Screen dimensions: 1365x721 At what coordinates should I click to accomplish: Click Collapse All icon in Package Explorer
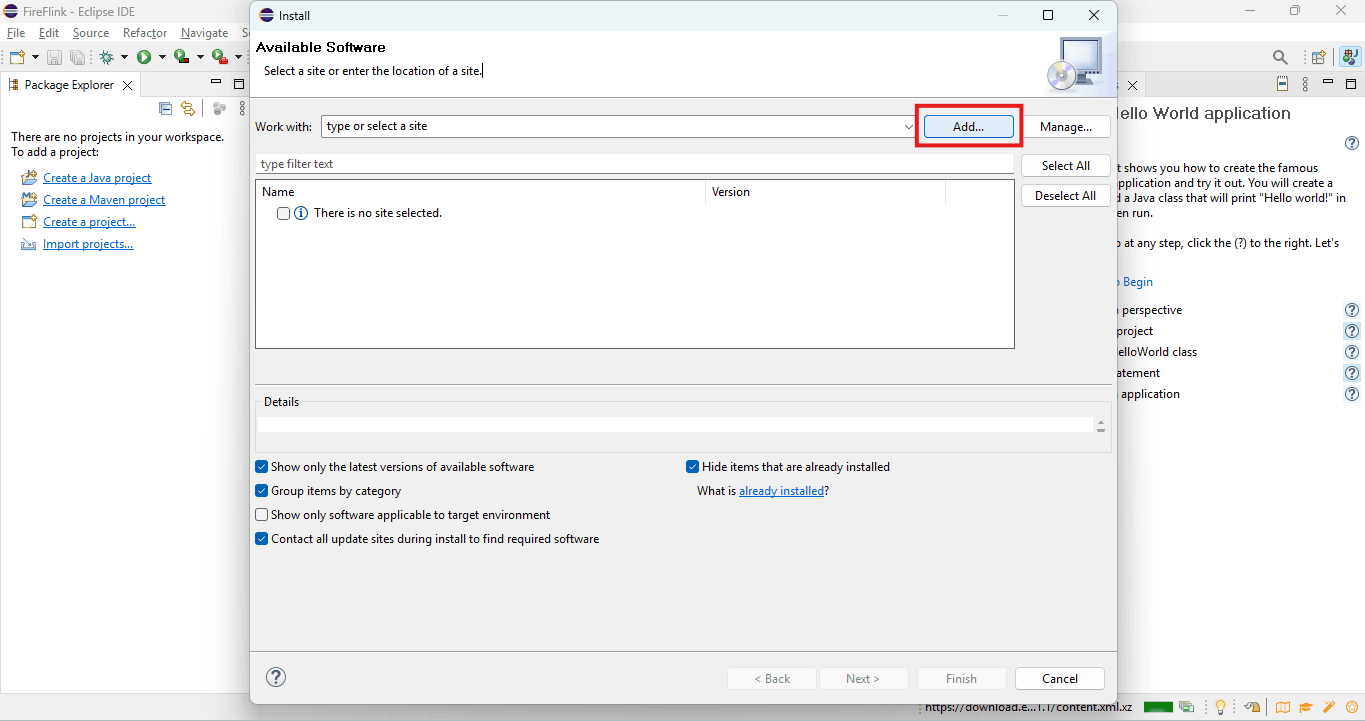(166, 108)
